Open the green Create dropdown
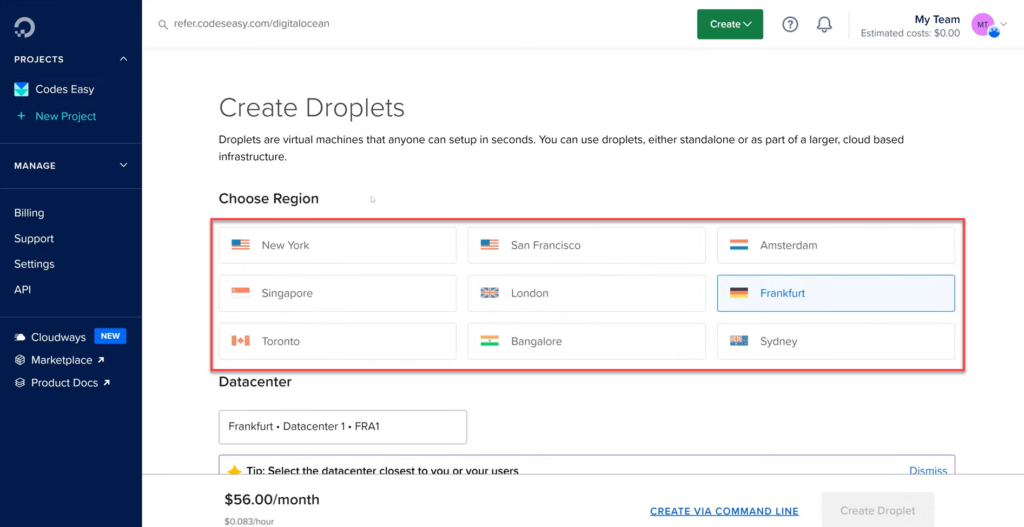Viewport: 1024px width, 527px height. point(730,24)
